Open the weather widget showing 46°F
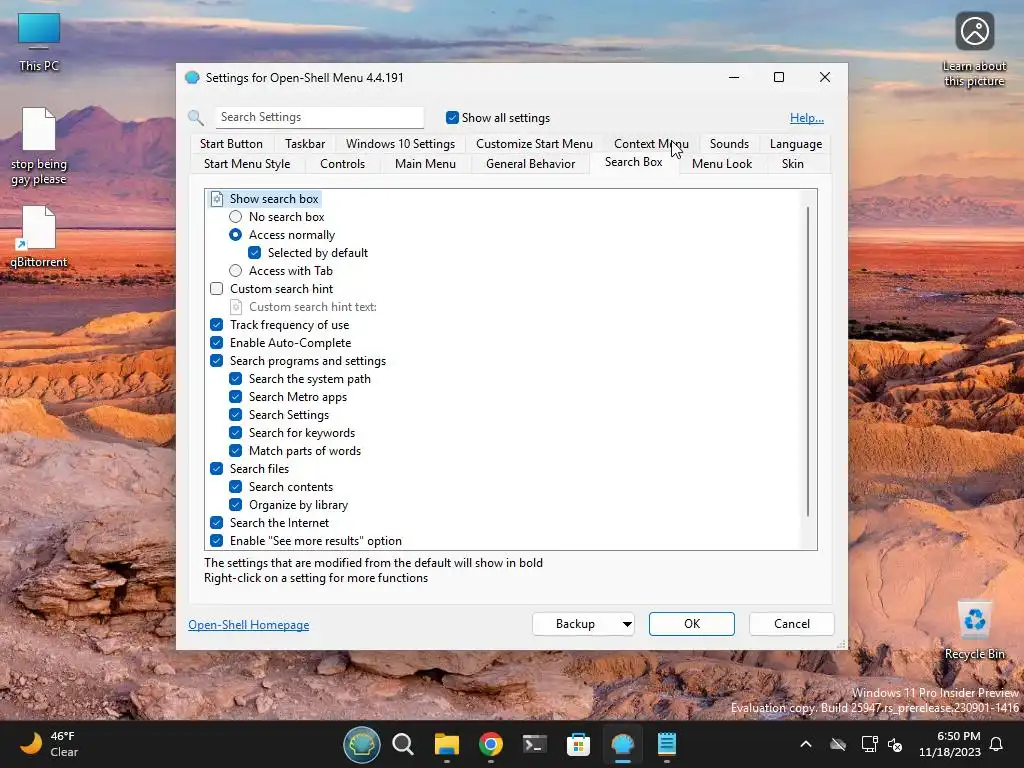The width and height of the screenshot is (1024, 768). click(x=49, y=744)
